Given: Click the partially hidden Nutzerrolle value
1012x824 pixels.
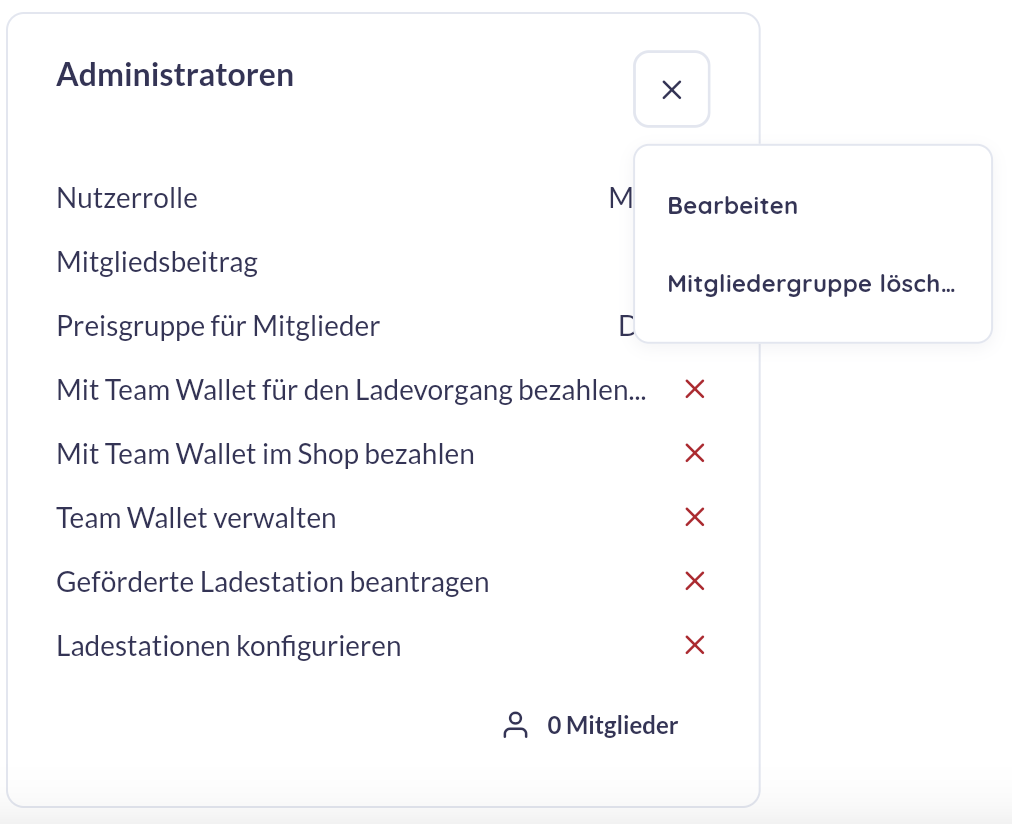Looking at the screenshot, I should (x=621, y=198).
